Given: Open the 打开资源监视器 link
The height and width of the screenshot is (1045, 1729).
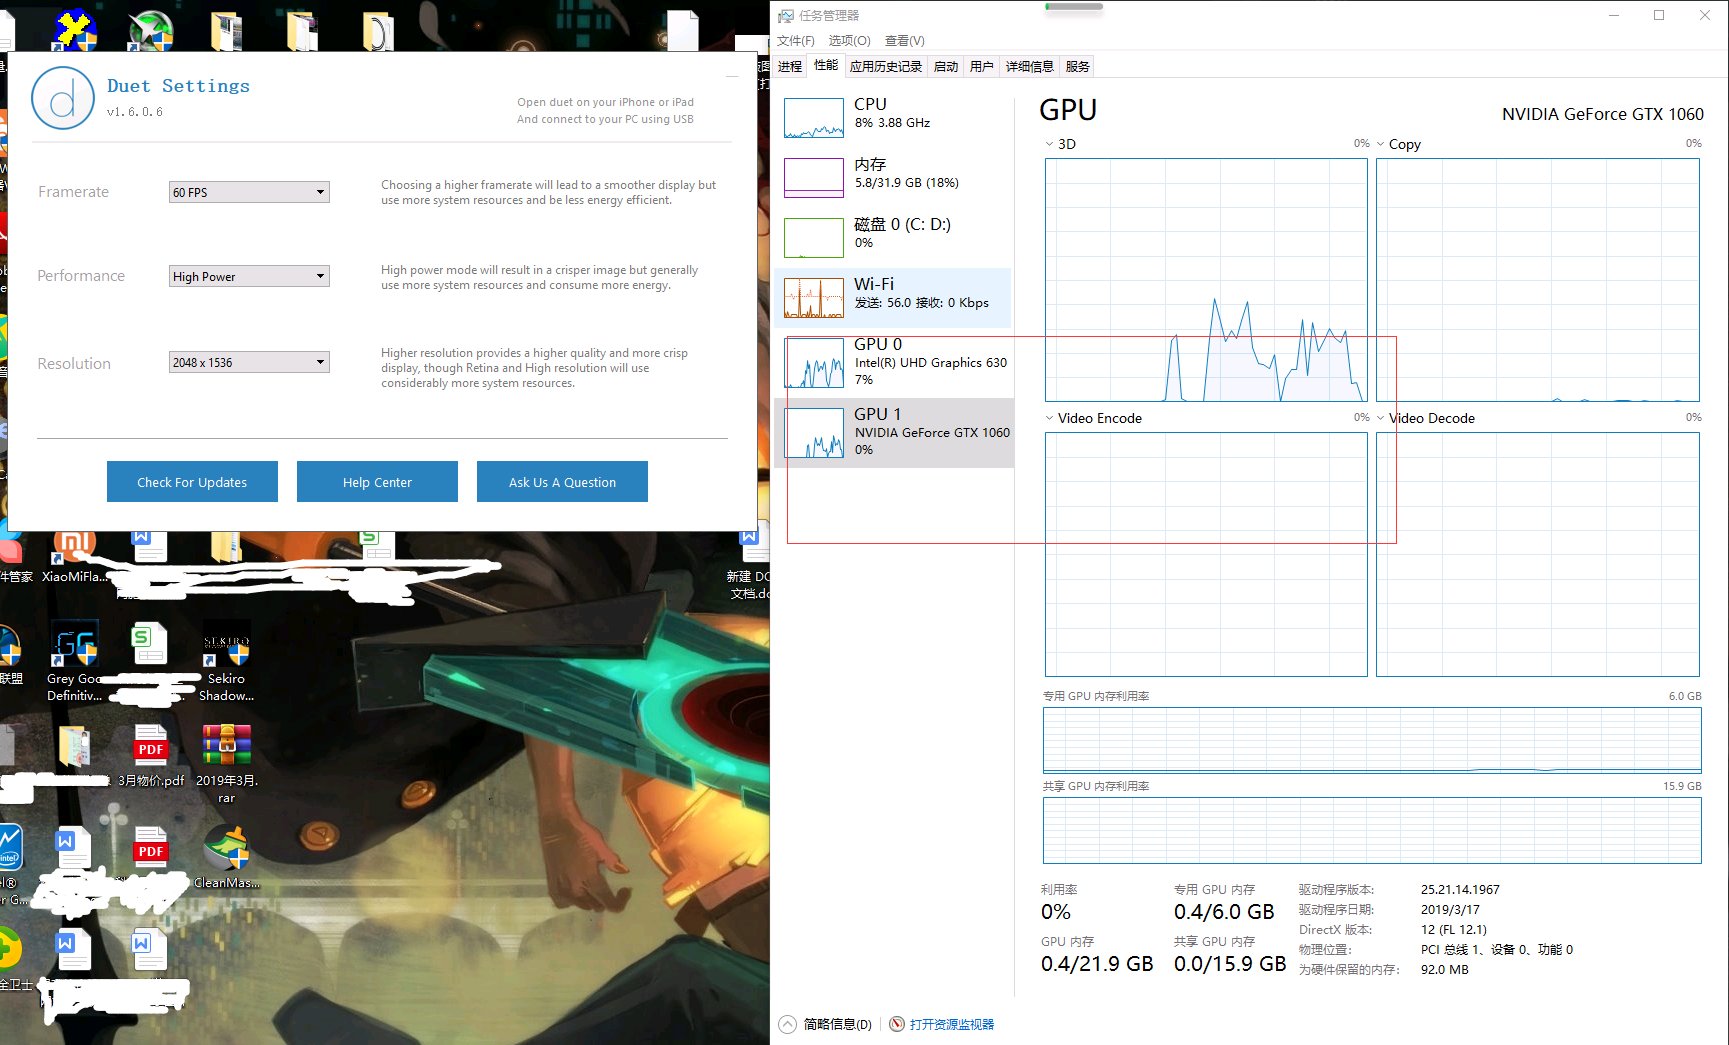Looking at the screenshot, I should (x=942, y=1024).
